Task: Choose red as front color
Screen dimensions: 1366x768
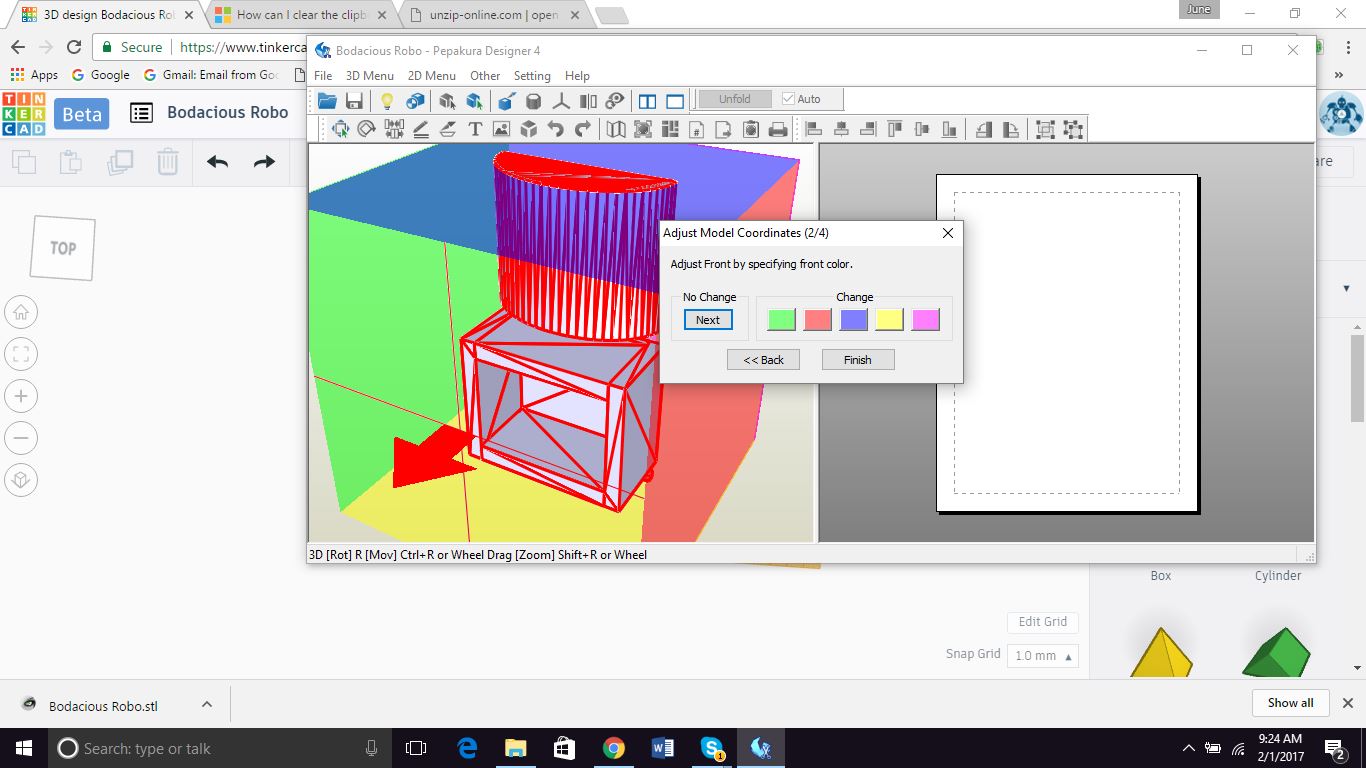Action: (818, 320)
